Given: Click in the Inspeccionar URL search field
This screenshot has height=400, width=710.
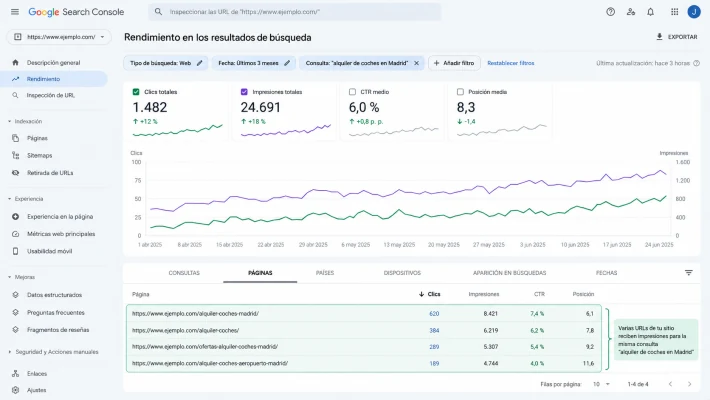Looking at the screenshot, I should (294, 12).
